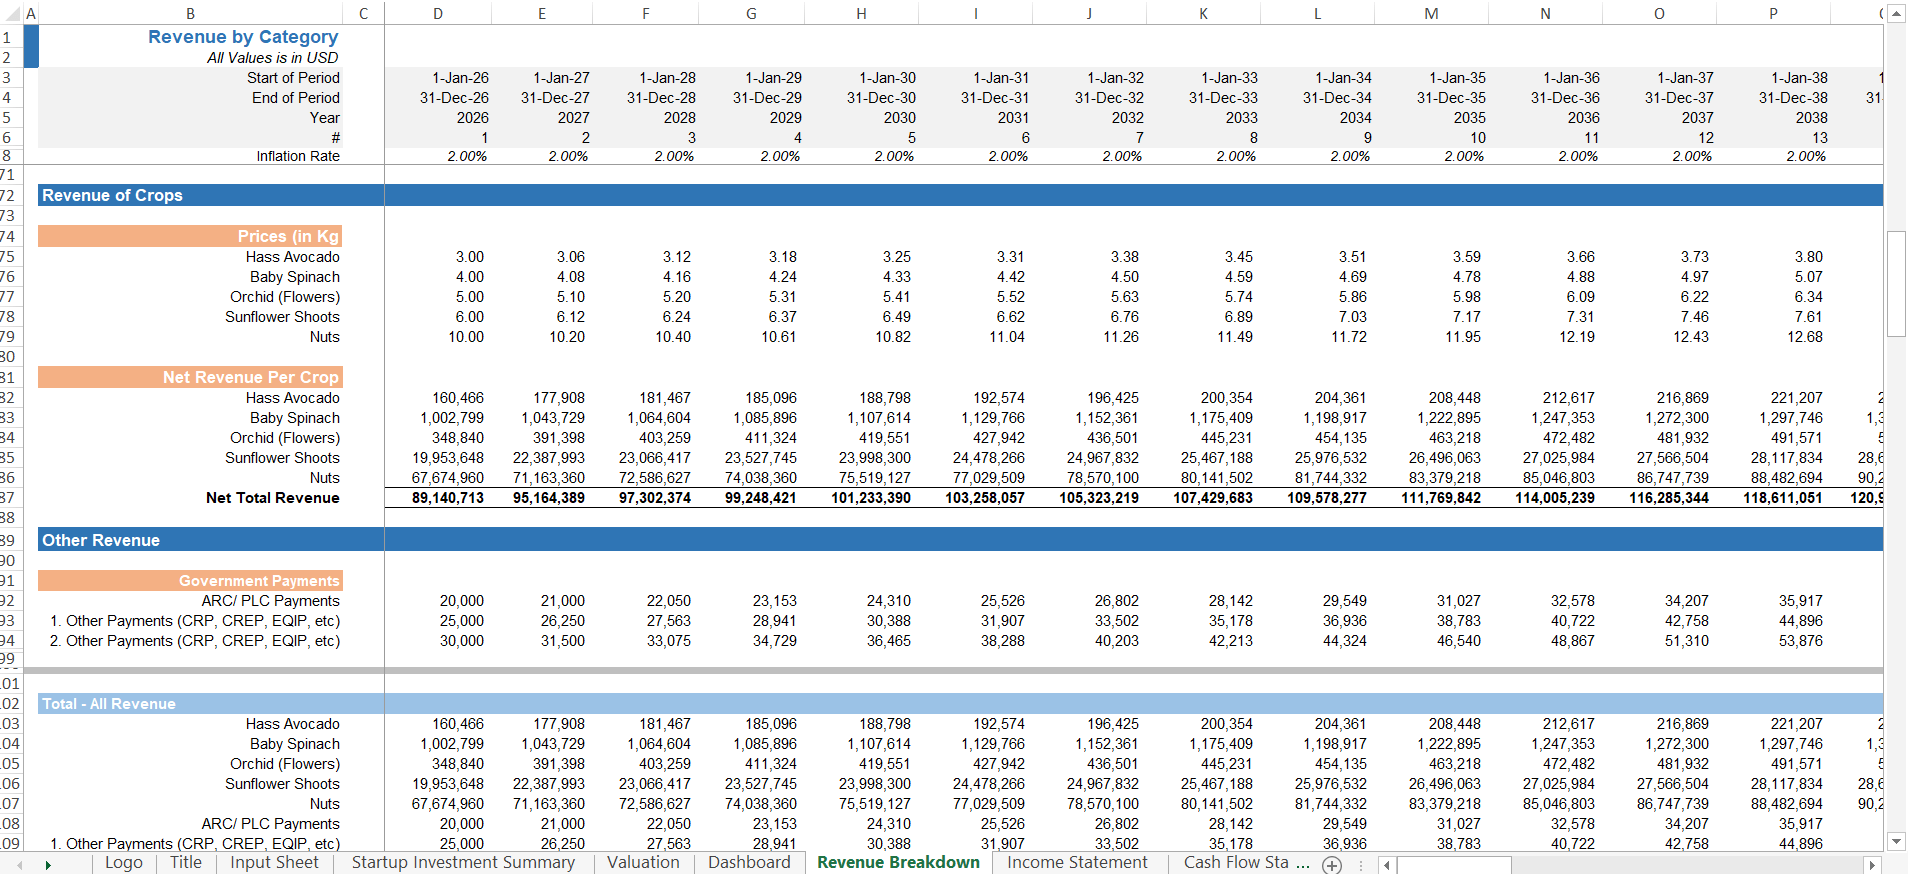The height and width of the screenshot is (874, 1908).
Task: Select the Input Sheet tab
Action: (x=274, y=863)
